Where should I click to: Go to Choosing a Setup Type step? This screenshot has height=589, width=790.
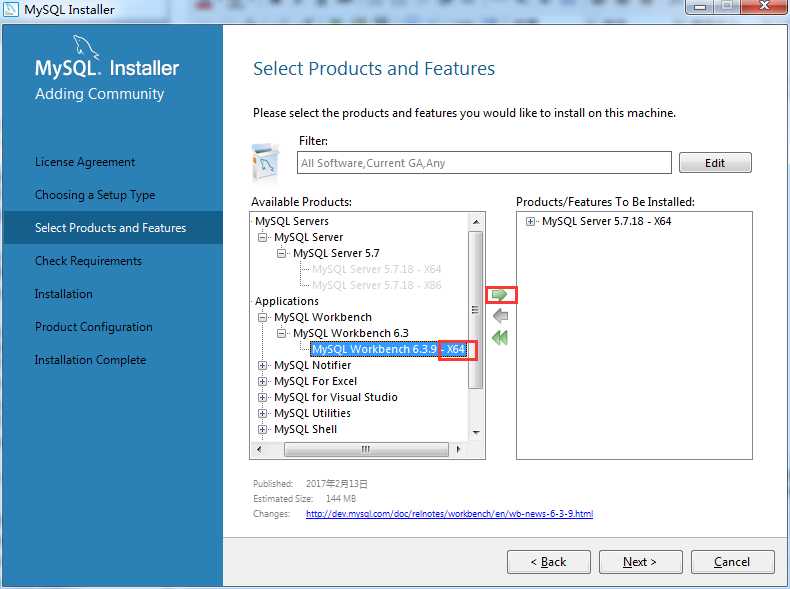[95, 195]
